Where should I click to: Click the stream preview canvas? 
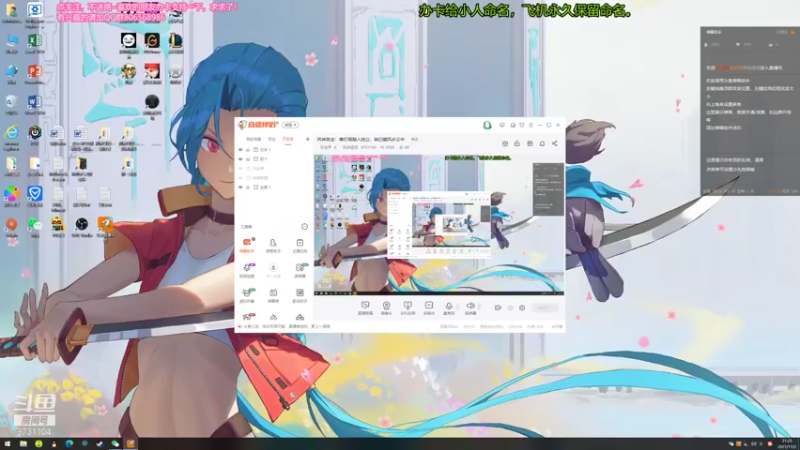pos(439,224)
